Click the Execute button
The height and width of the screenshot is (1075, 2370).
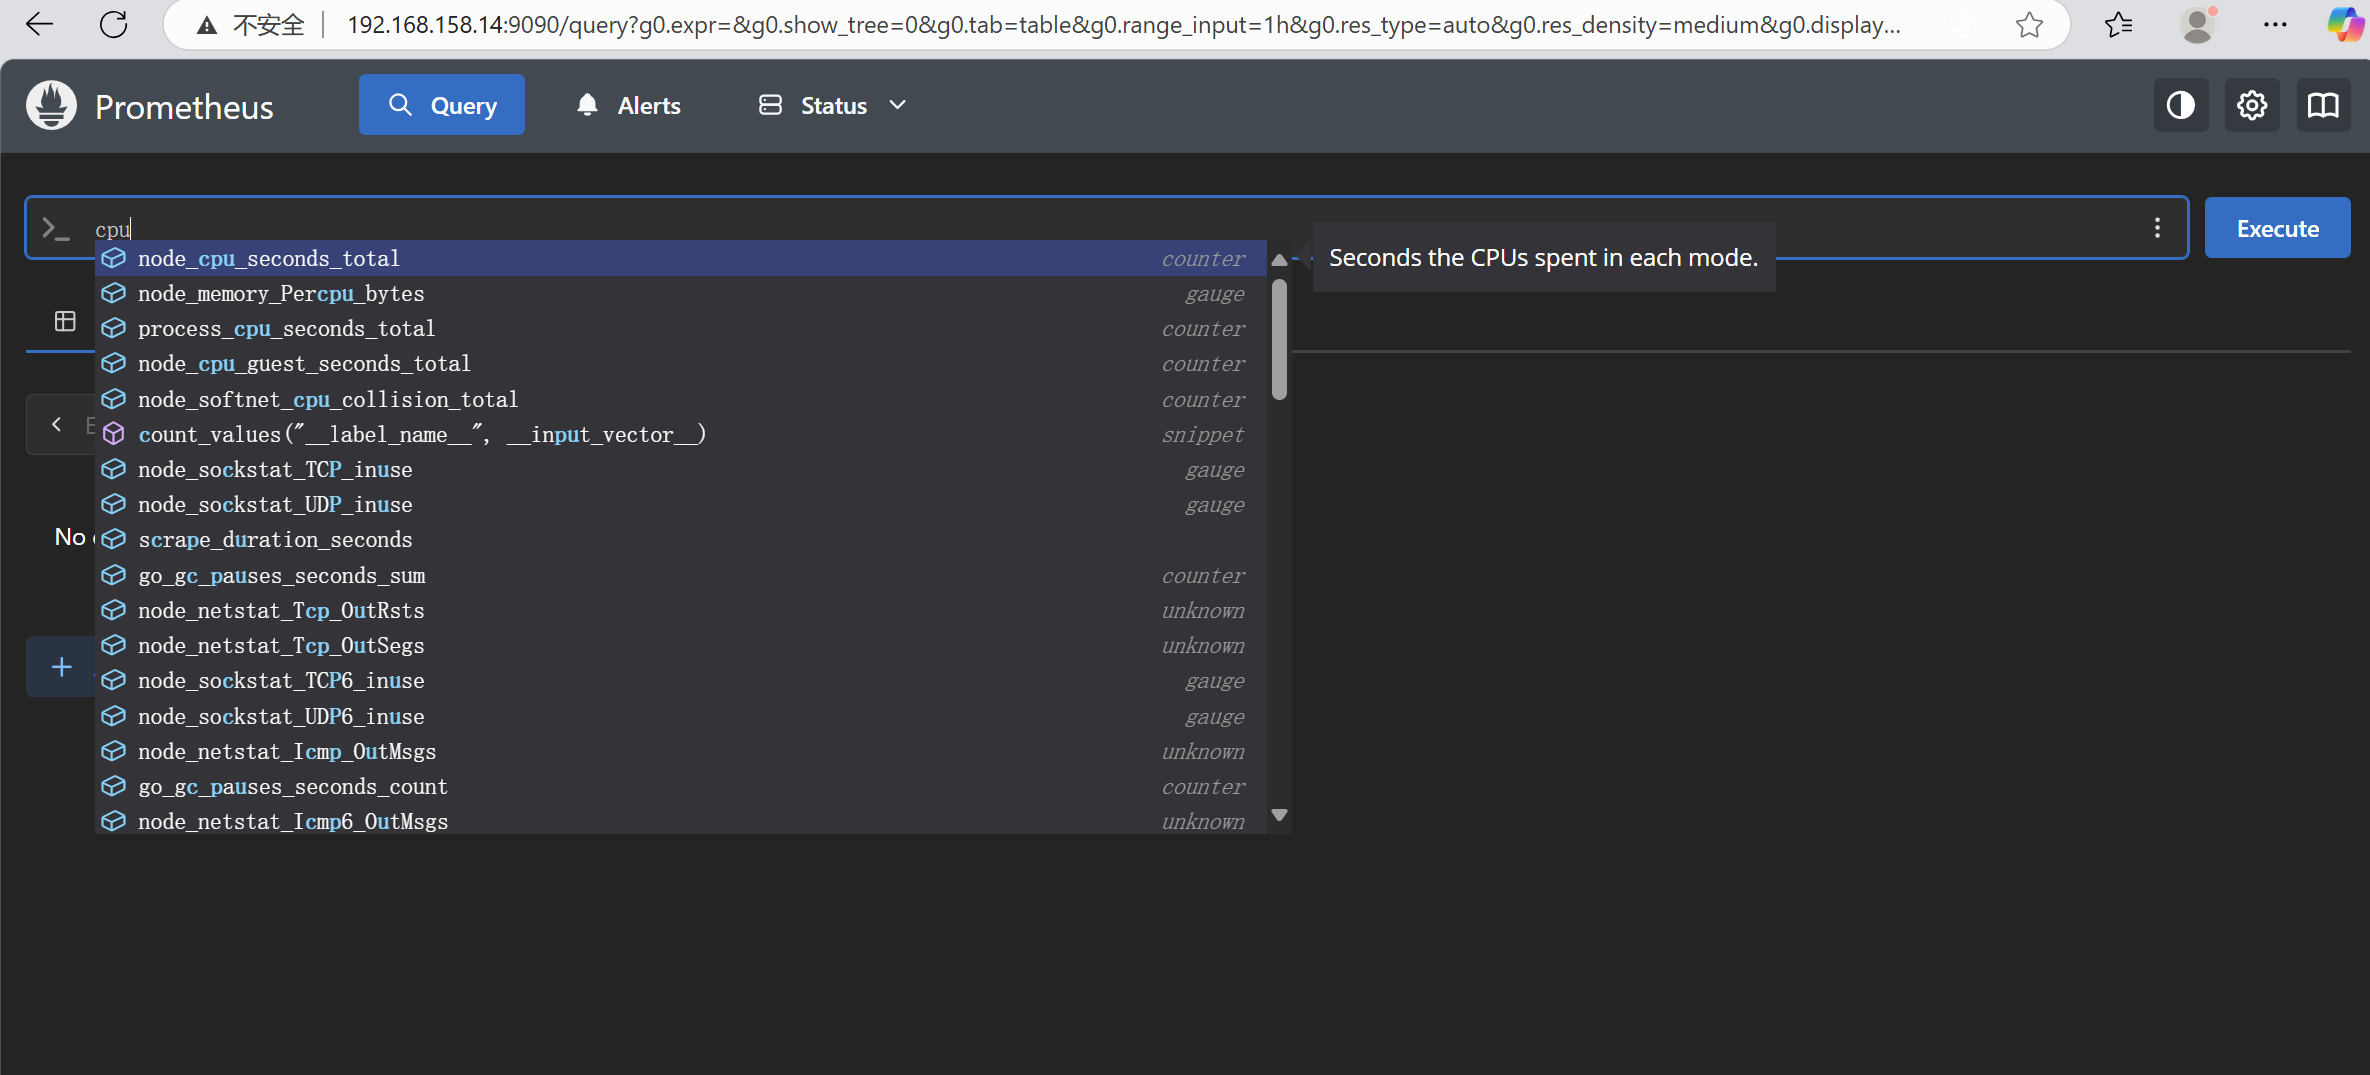pyautogui.click(x=2277, y=228)
